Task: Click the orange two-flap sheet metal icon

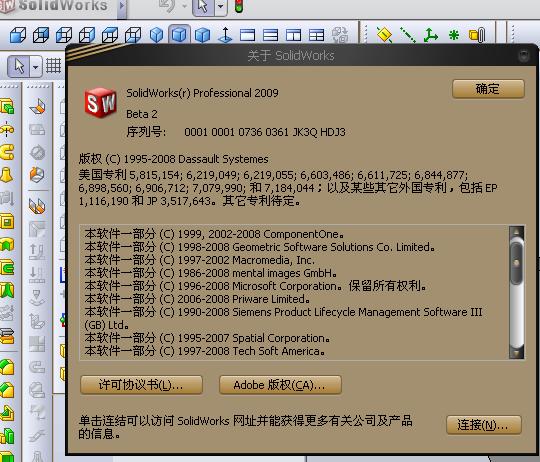Action: 37,206
